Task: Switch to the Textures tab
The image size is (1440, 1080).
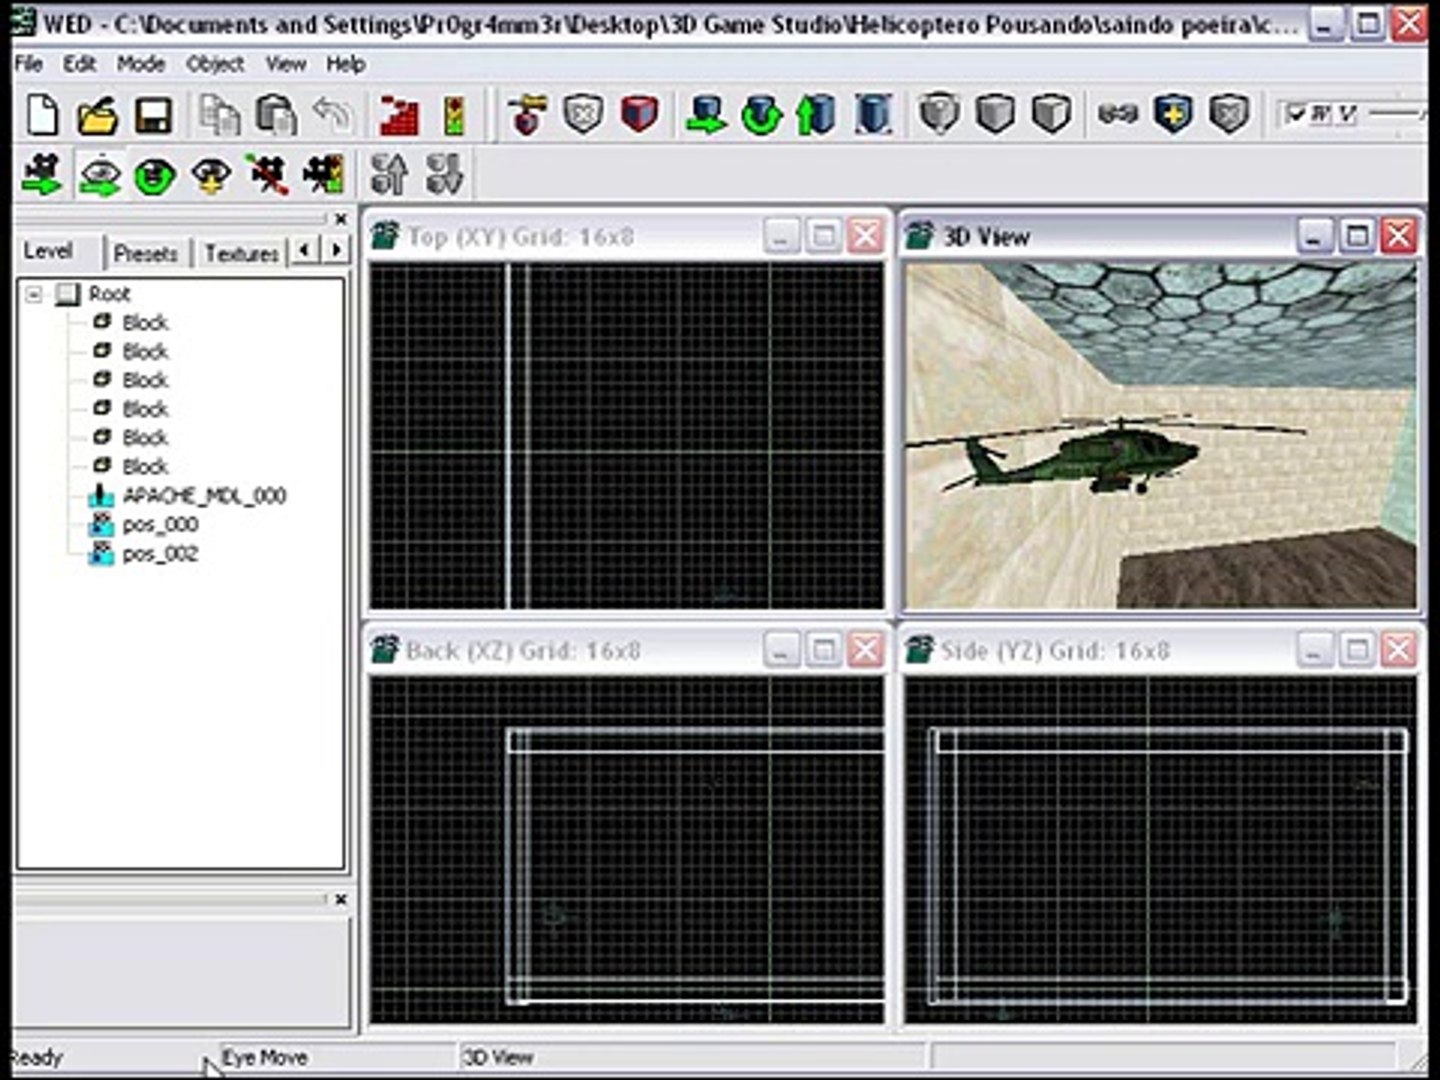Action: pos(241,253)
